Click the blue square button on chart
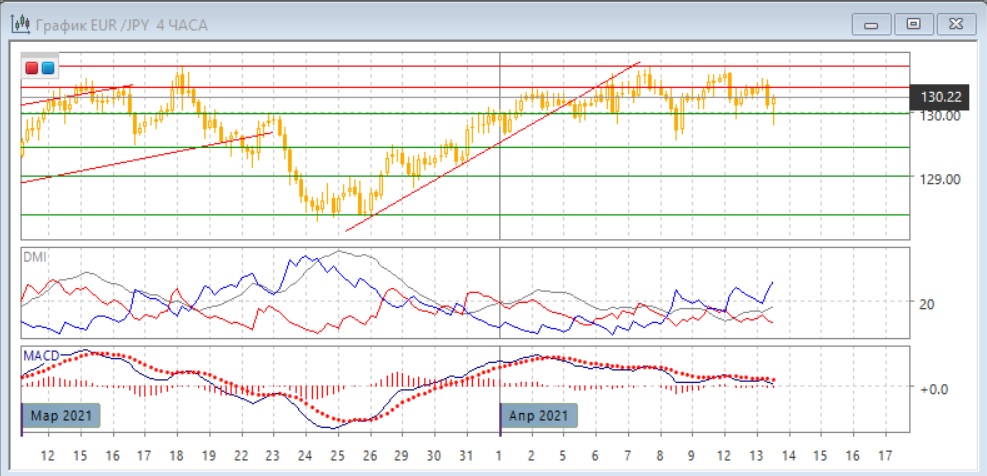 click(x=47, y=68)
